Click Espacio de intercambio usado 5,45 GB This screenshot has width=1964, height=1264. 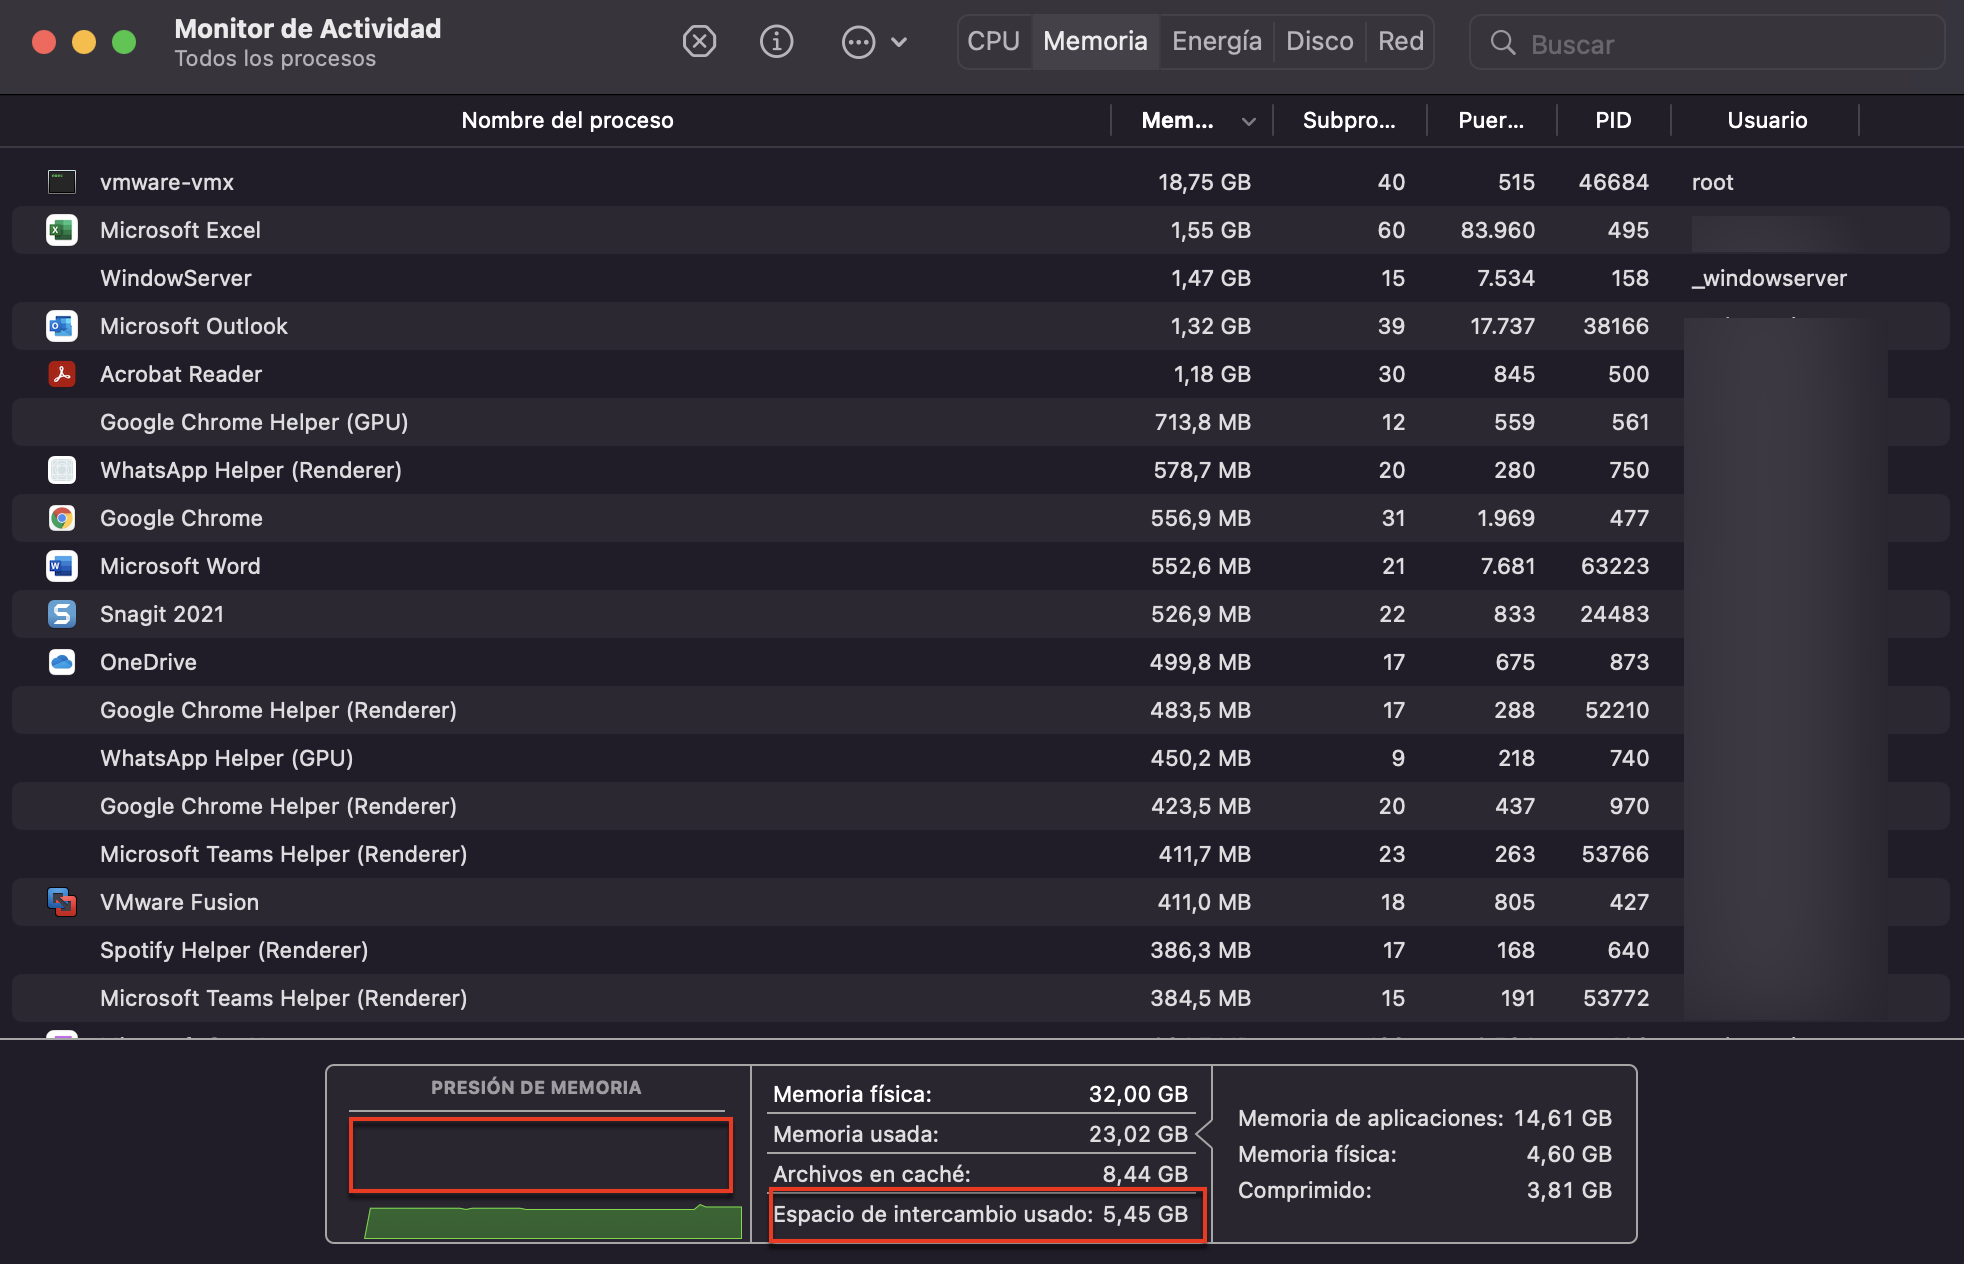(980, 1214)
